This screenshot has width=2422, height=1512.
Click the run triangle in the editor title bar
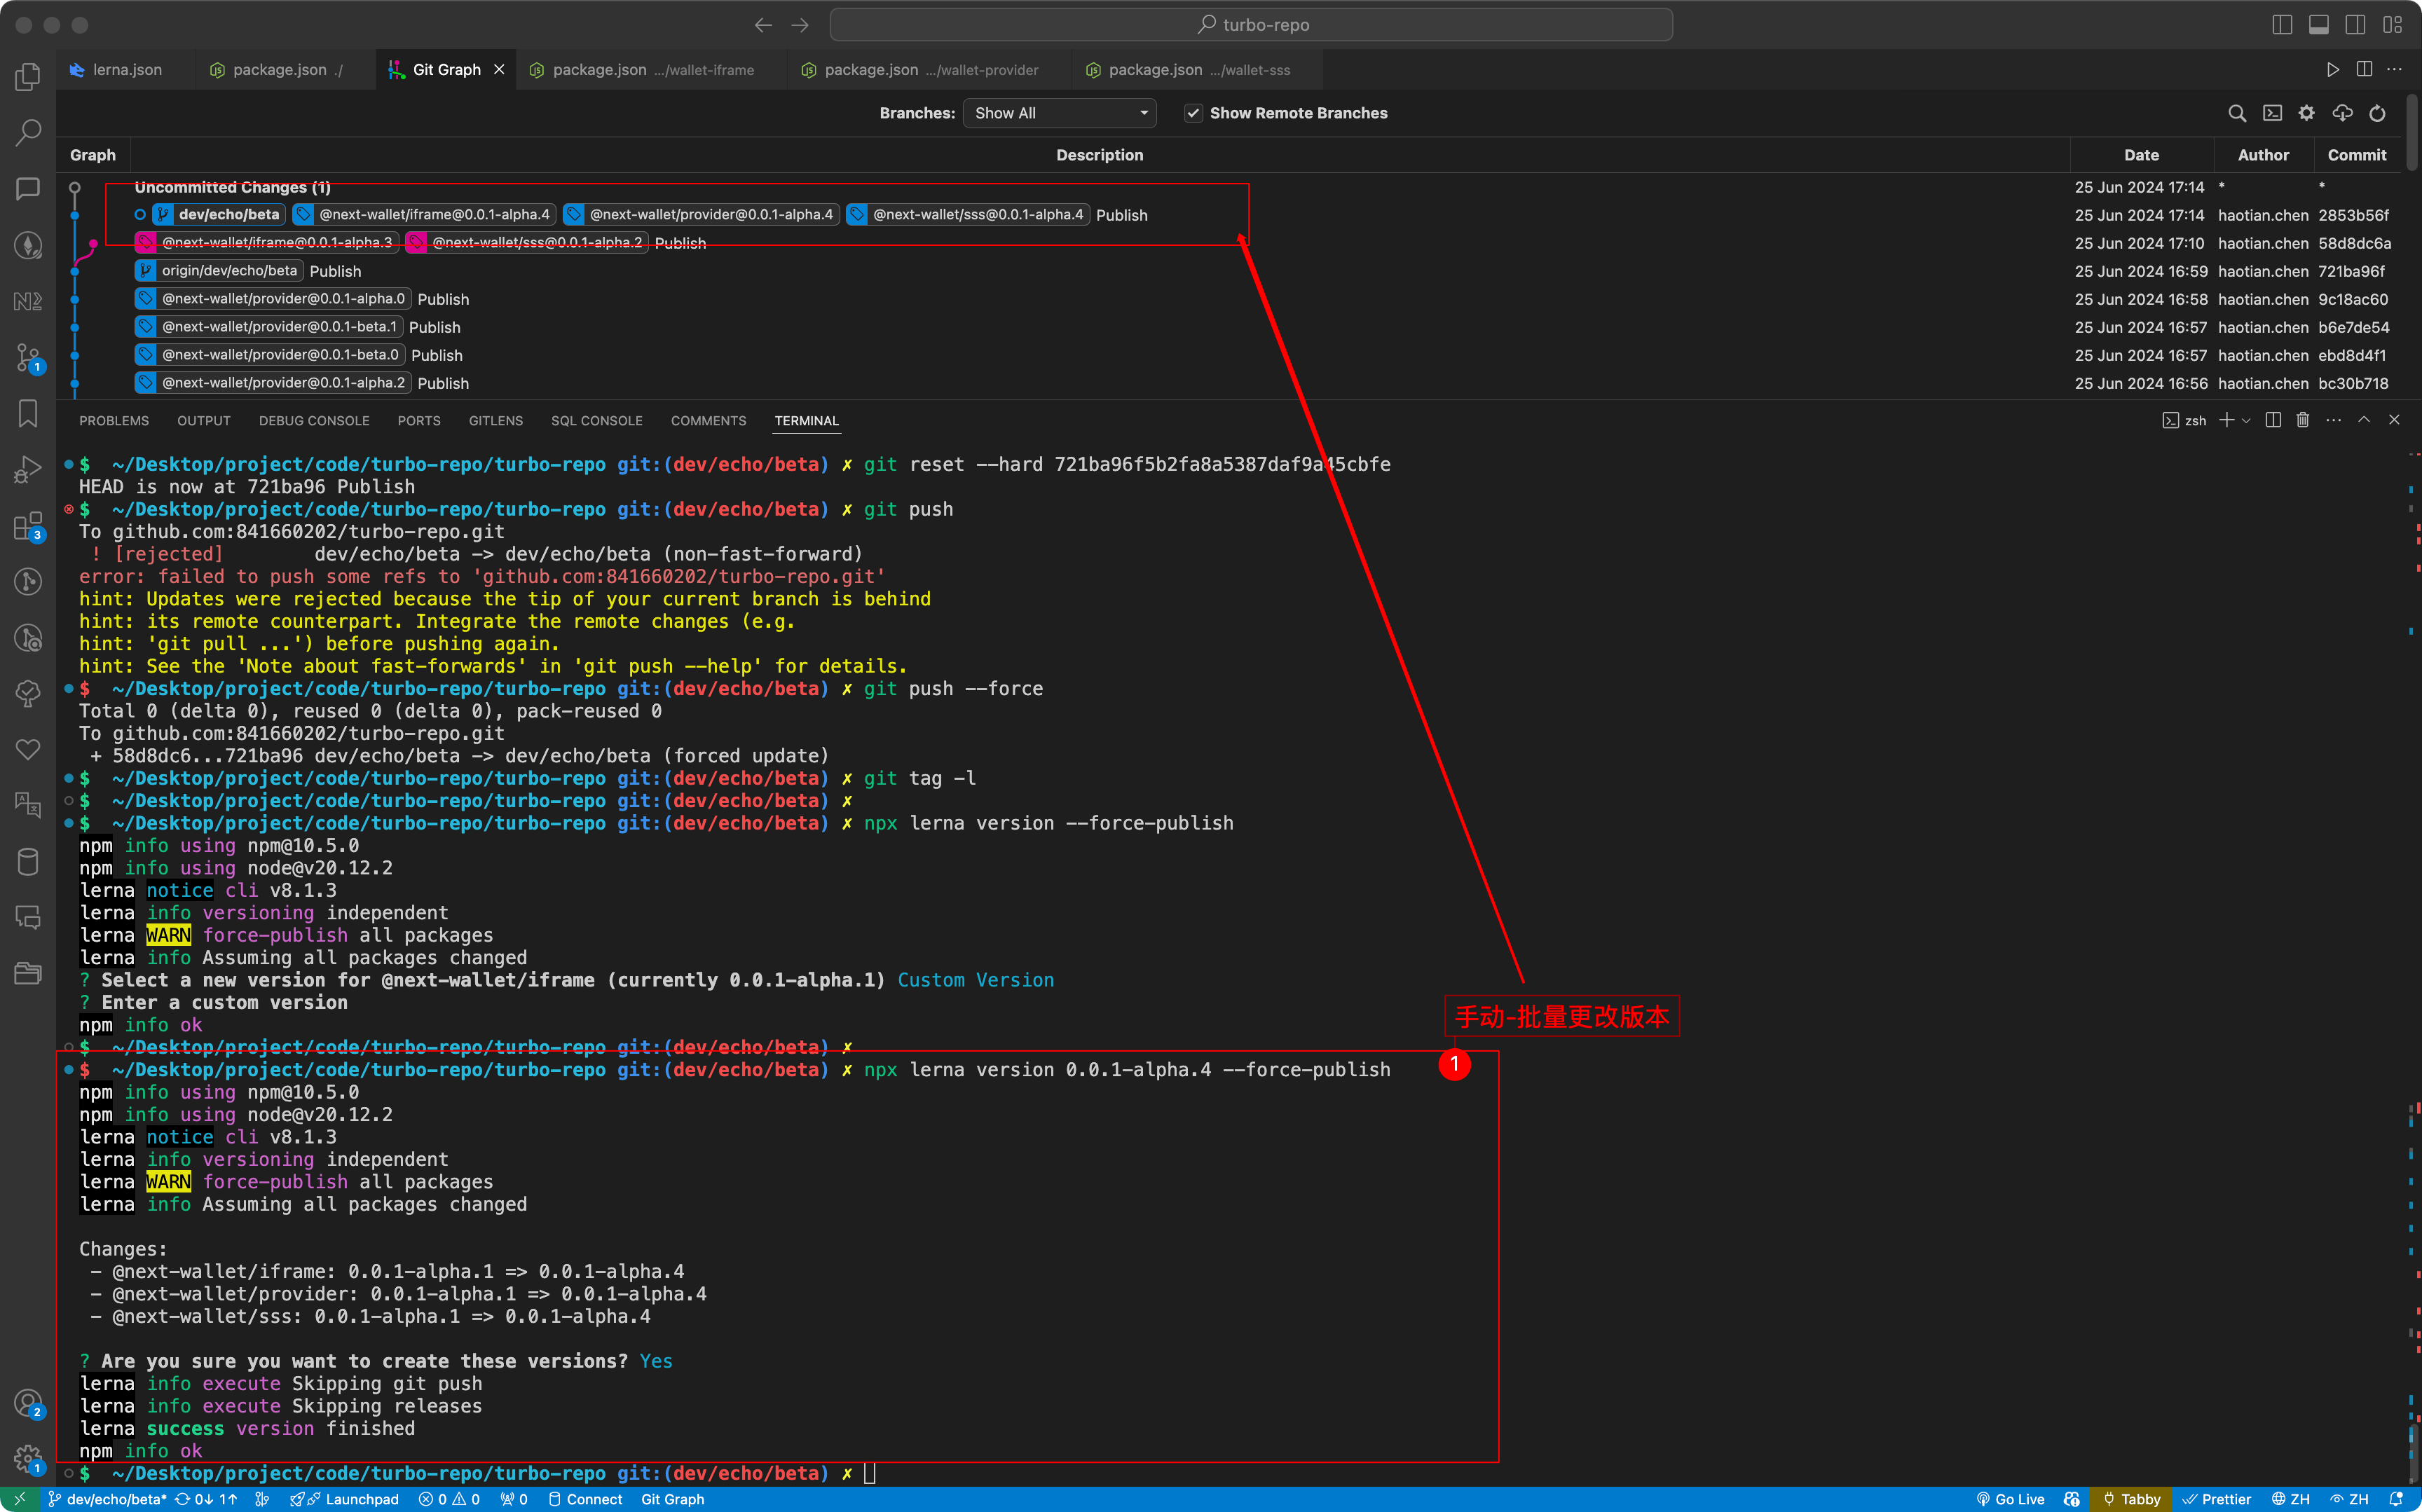click(x=2333, y=69)
